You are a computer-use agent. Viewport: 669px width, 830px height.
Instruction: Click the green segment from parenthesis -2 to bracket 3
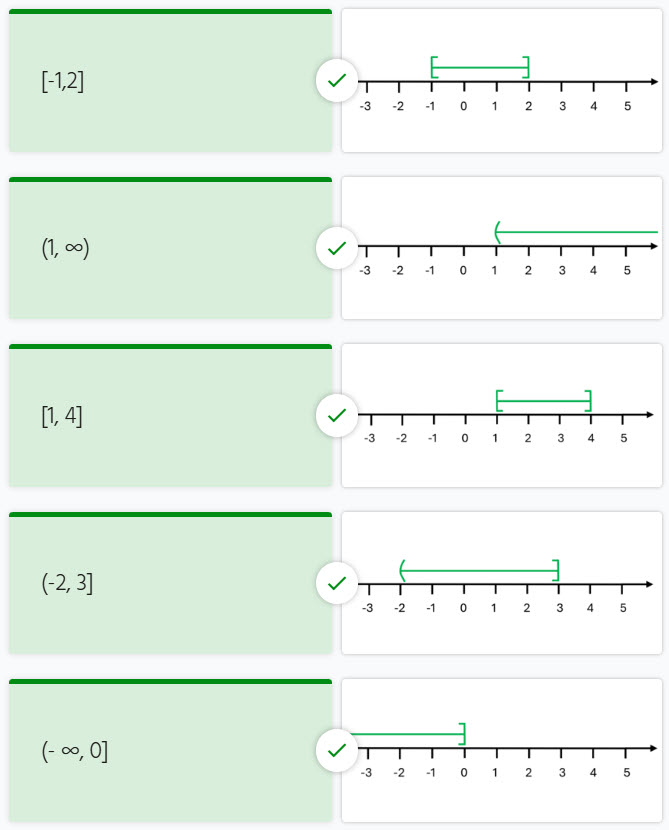tap(479, 571)
